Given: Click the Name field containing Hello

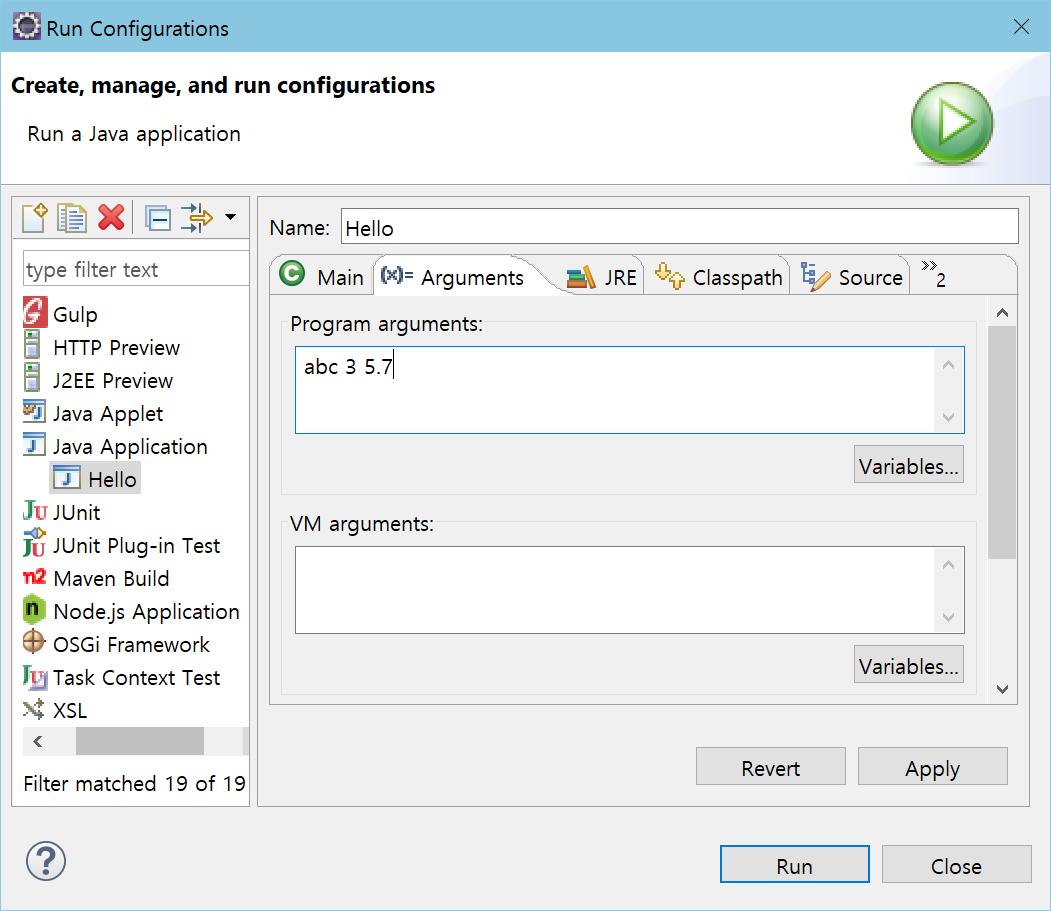Looking at the screenshot, I should pyautogui.click(x=680, y=227).
